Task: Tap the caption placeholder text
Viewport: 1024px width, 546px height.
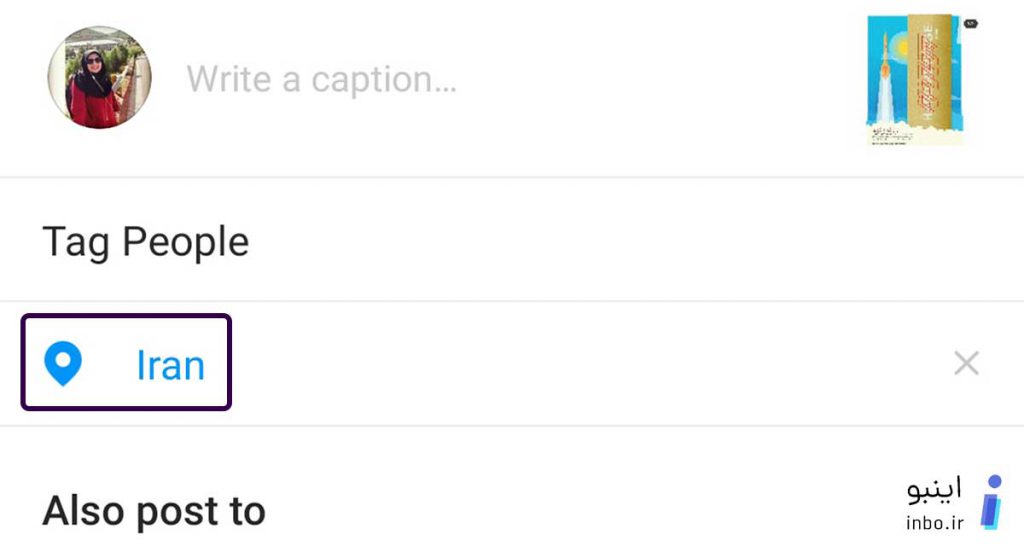Action: pos(322,80)
